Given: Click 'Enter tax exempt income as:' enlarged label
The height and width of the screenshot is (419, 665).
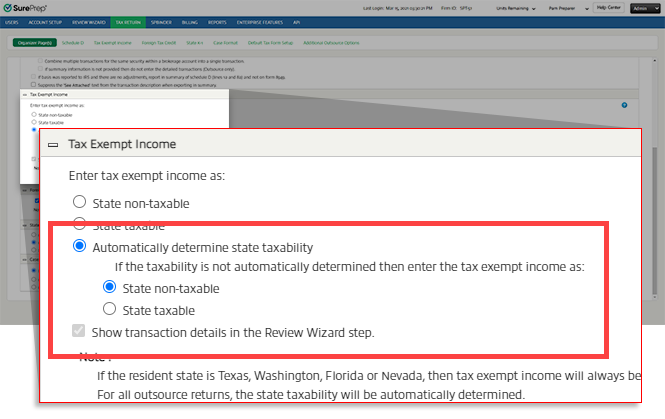Looking at the screenshot, I should pyautogui.click(x=147, y=176).
